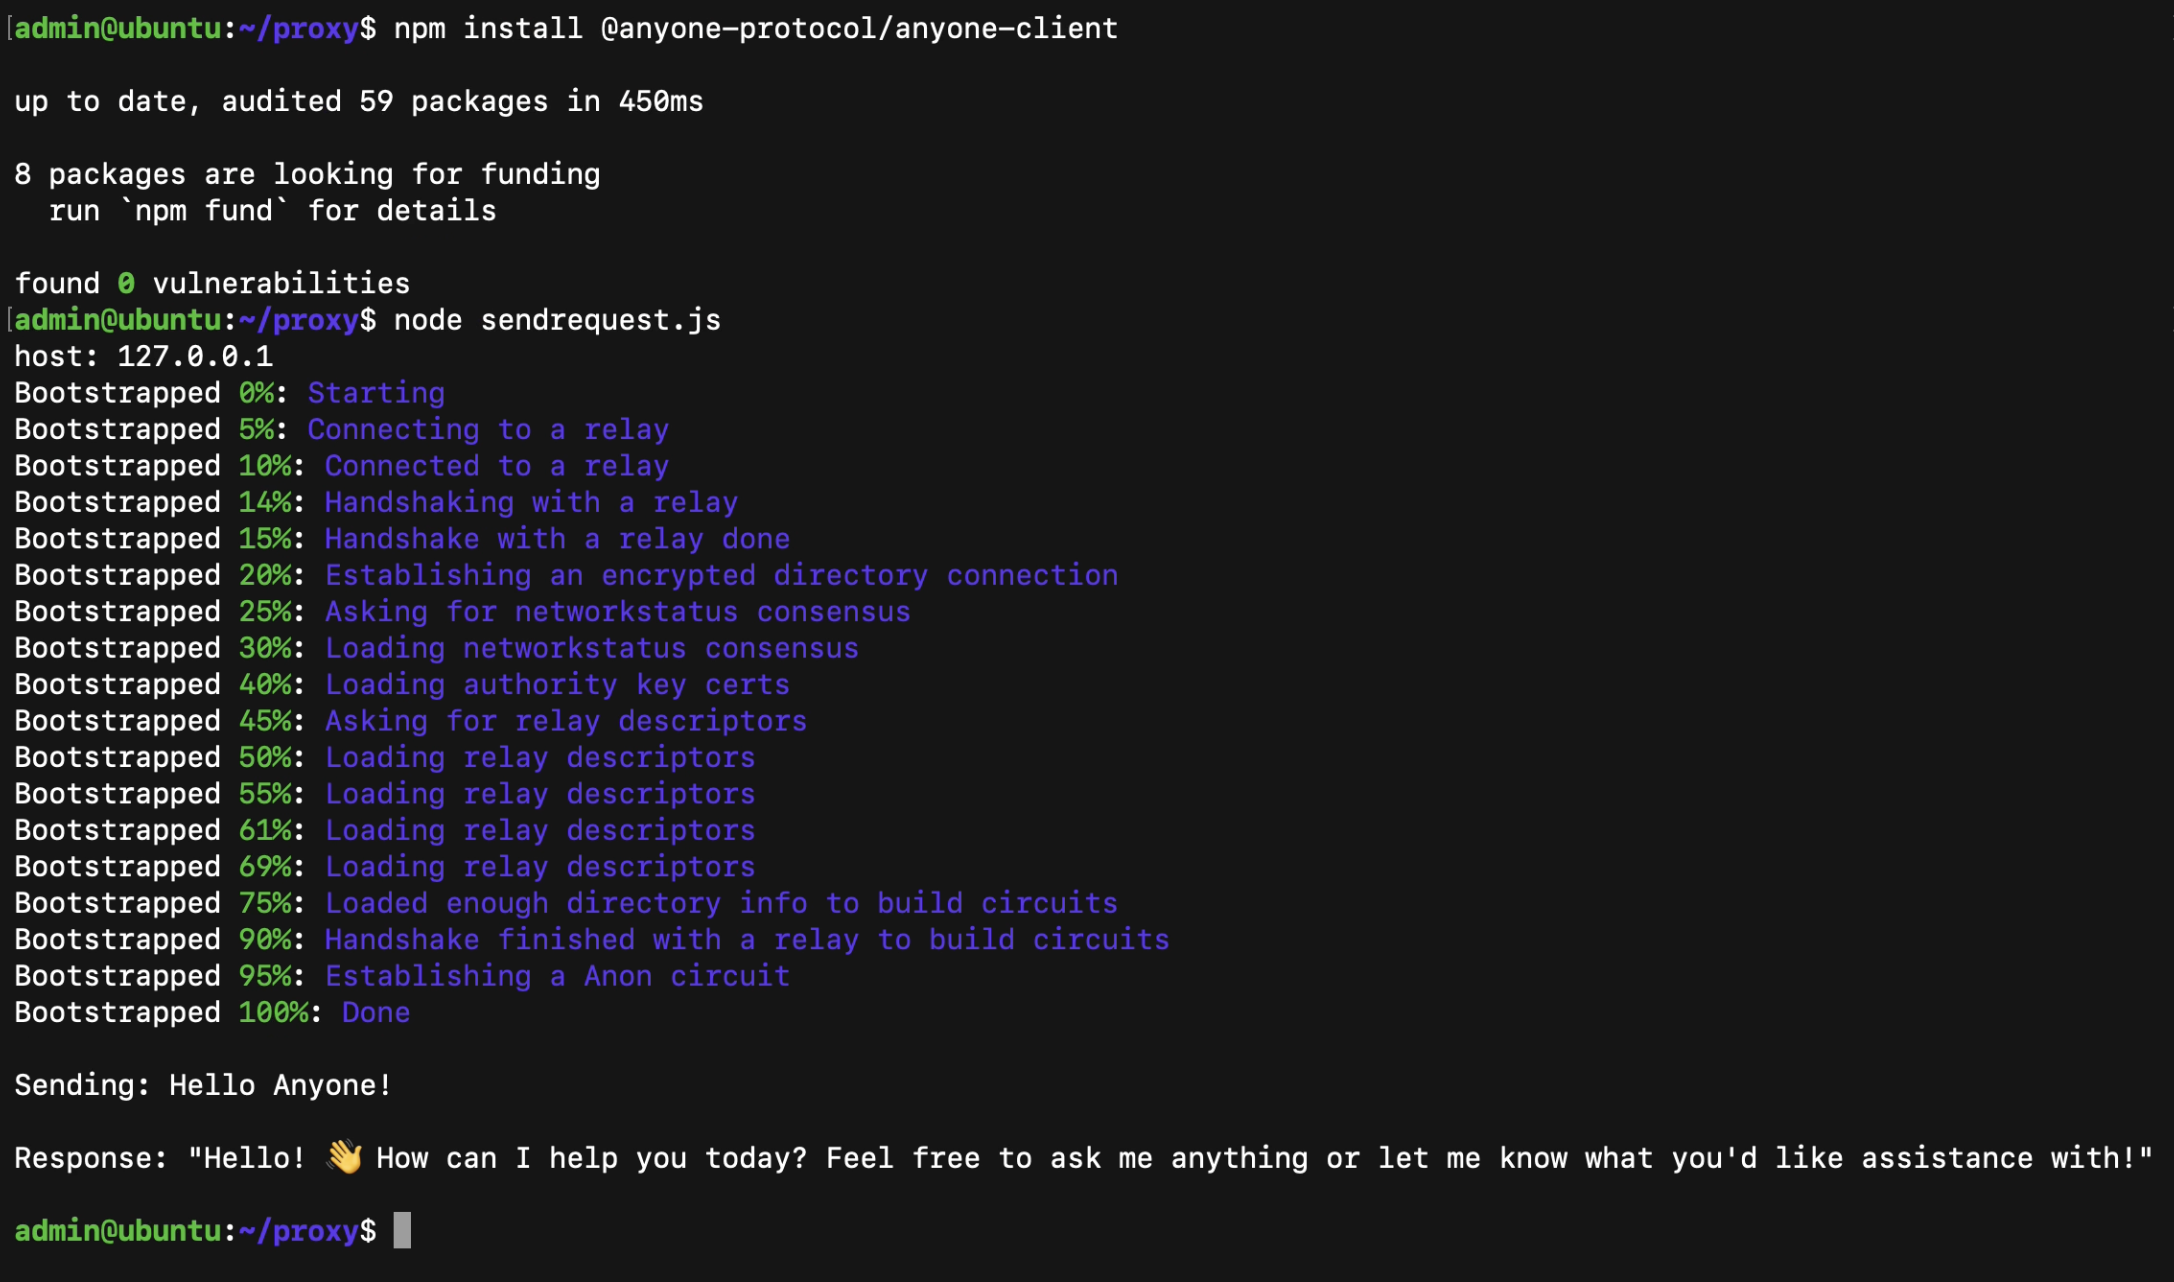This screenshot has height=1282, width=2174.
Task: Click the "audited 59 packages" output line
Action: click(358, 101)
